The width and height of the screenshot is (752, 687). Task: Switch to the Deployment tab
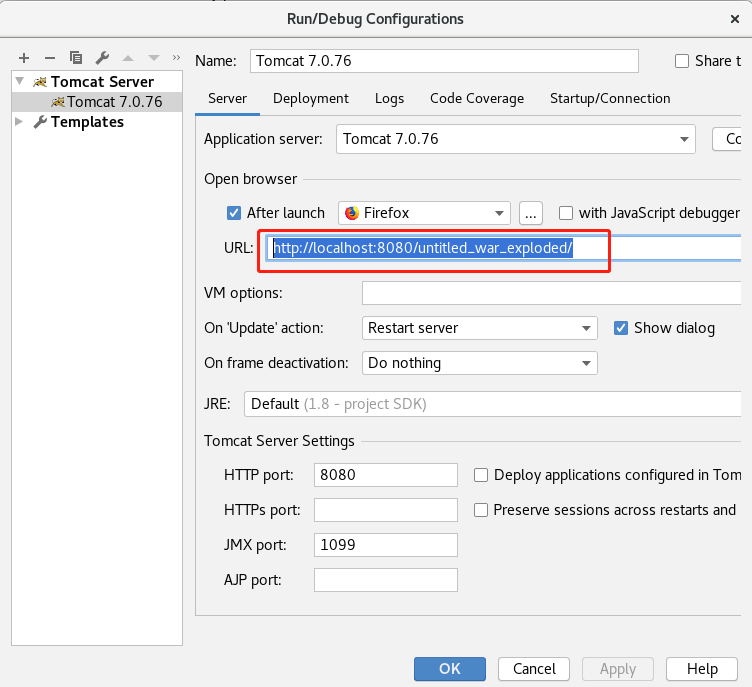point(311,99)
